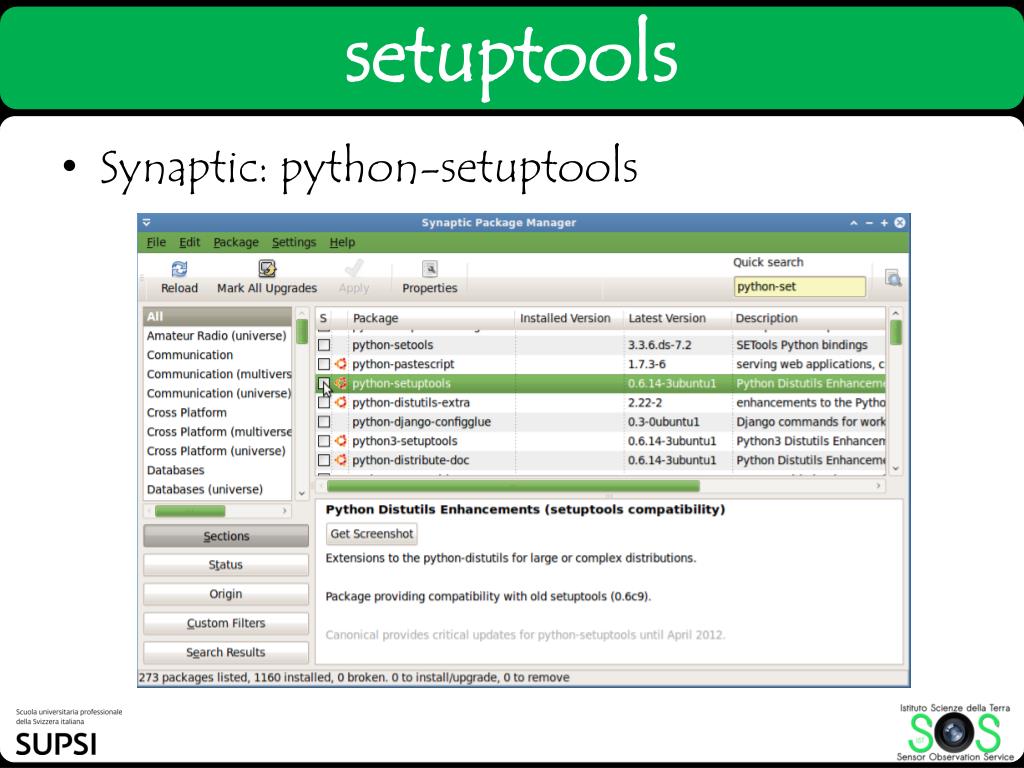Sort by Installed Version column header
Image resolution: width=1024 pixels, height=768 pixels.
tap(569, 318)
